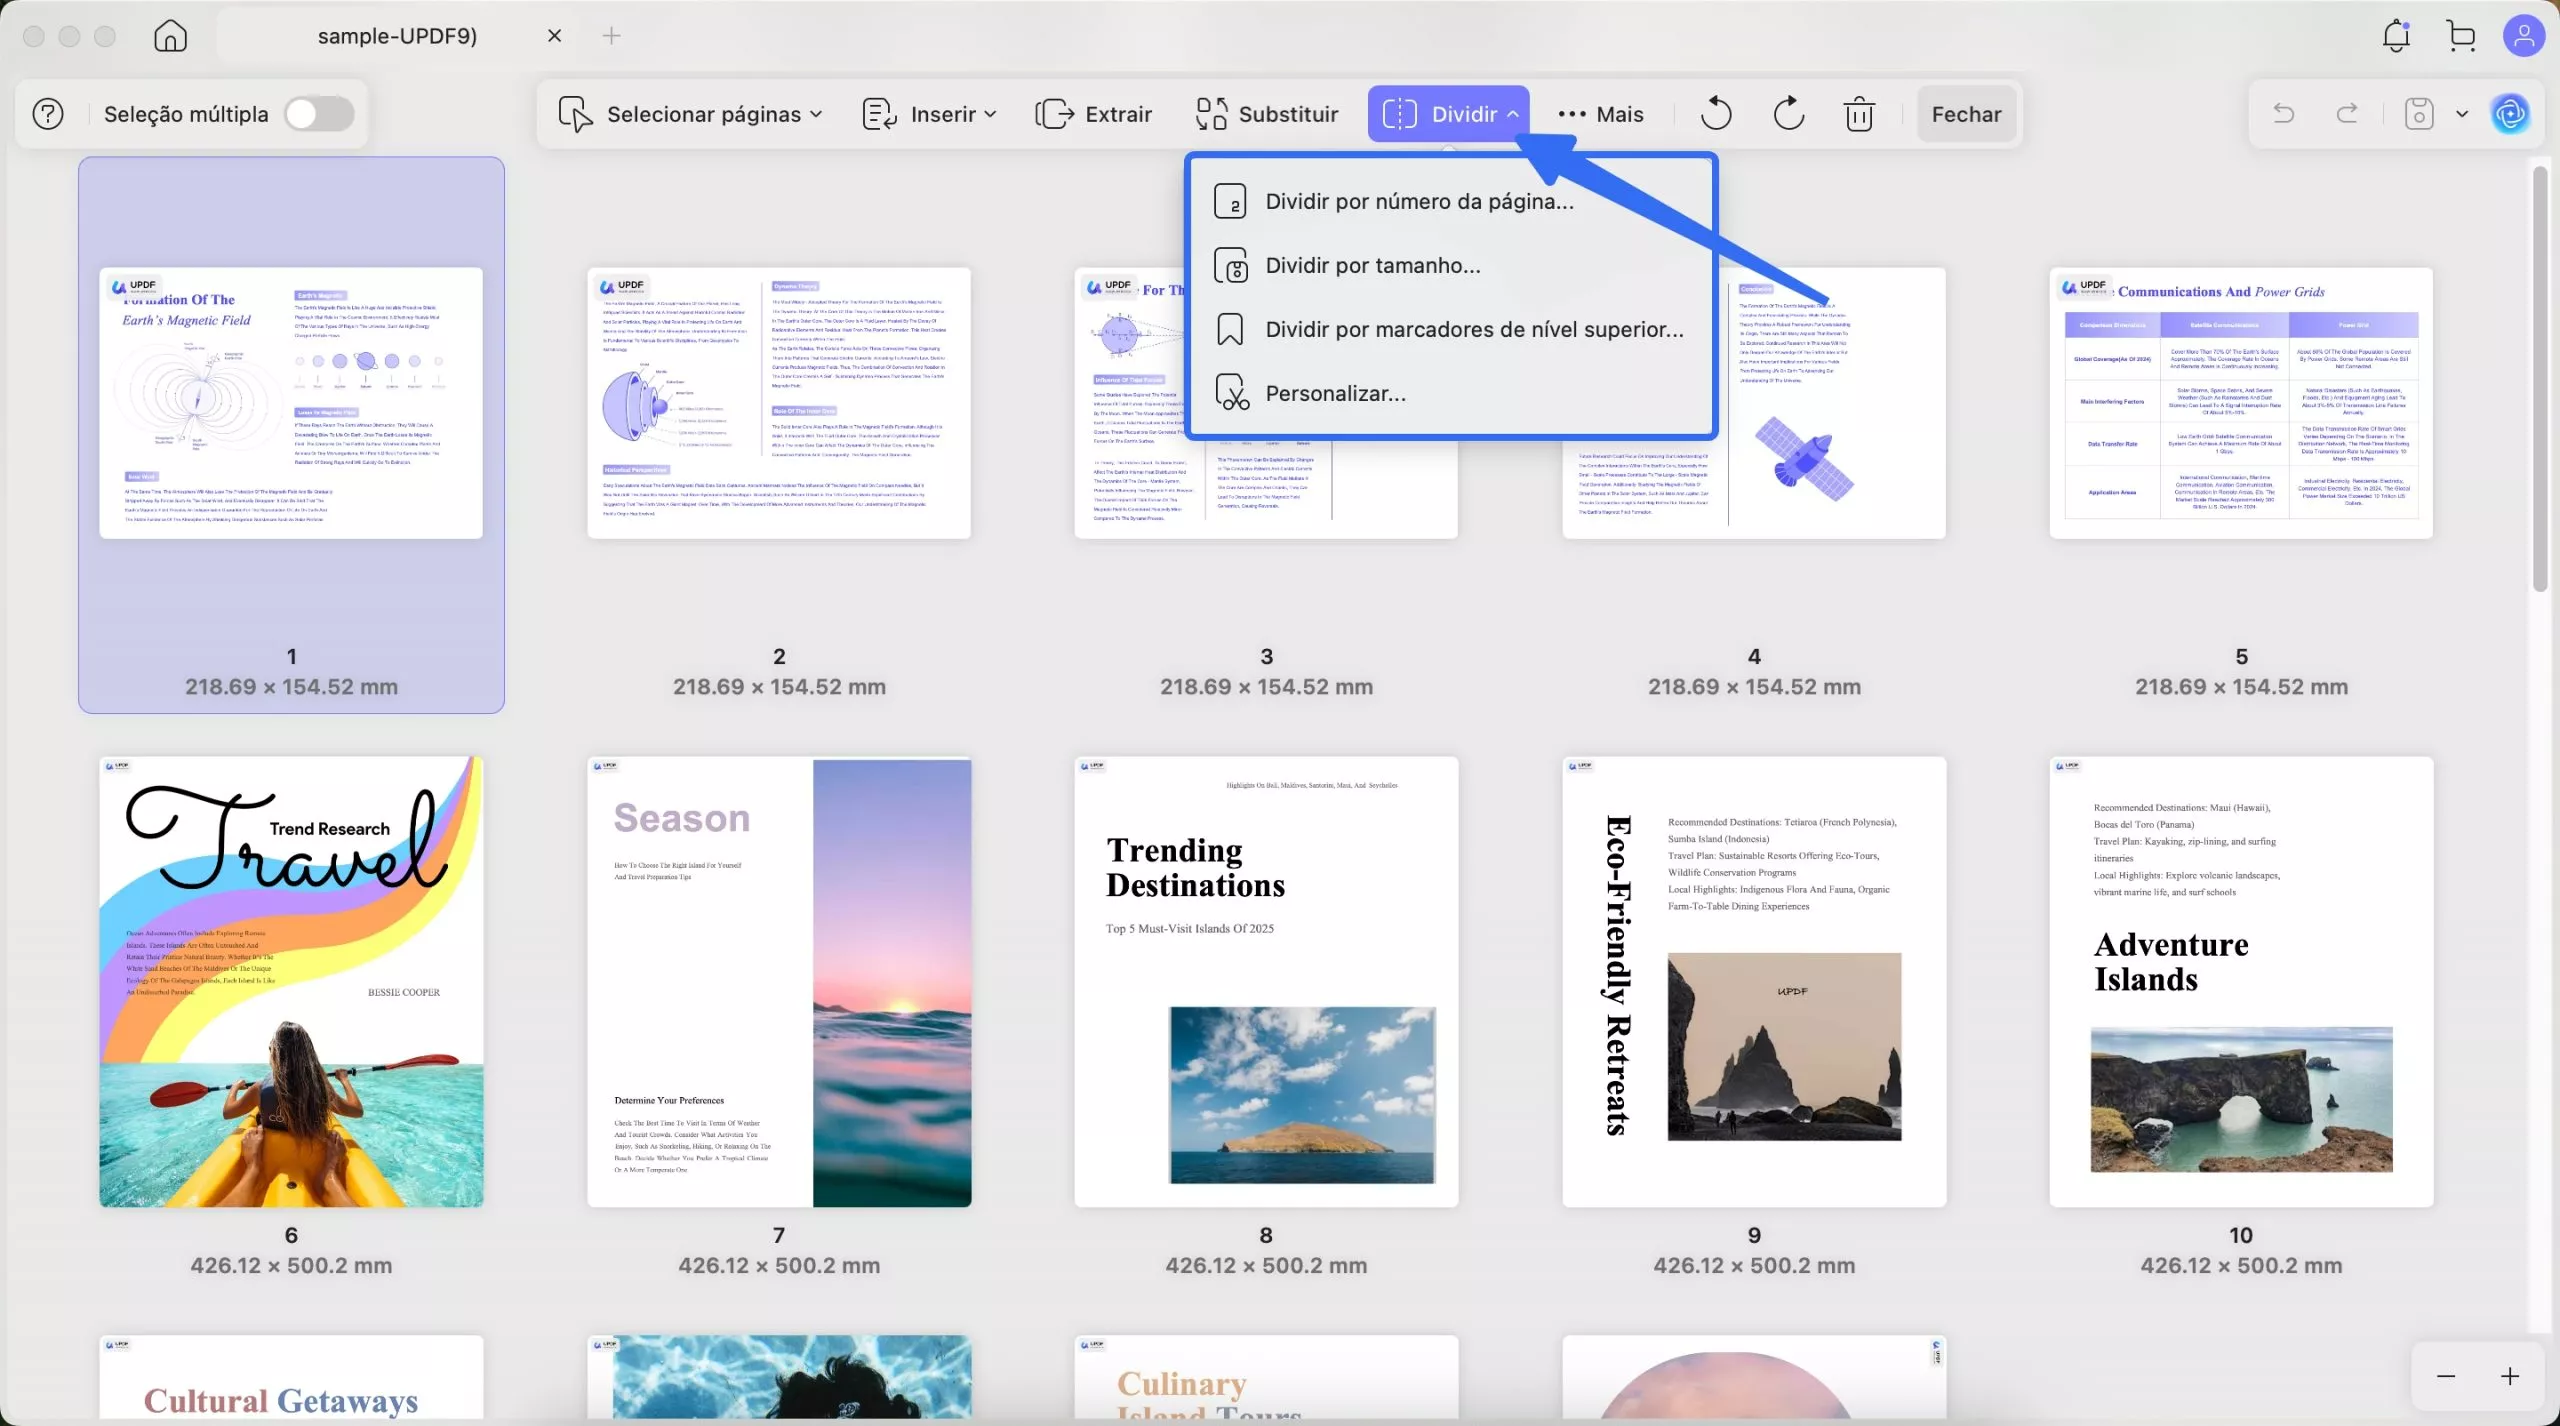Click the Extrair toolbar button
Screen dimensions: 2560x1426
coord(1094,114)
